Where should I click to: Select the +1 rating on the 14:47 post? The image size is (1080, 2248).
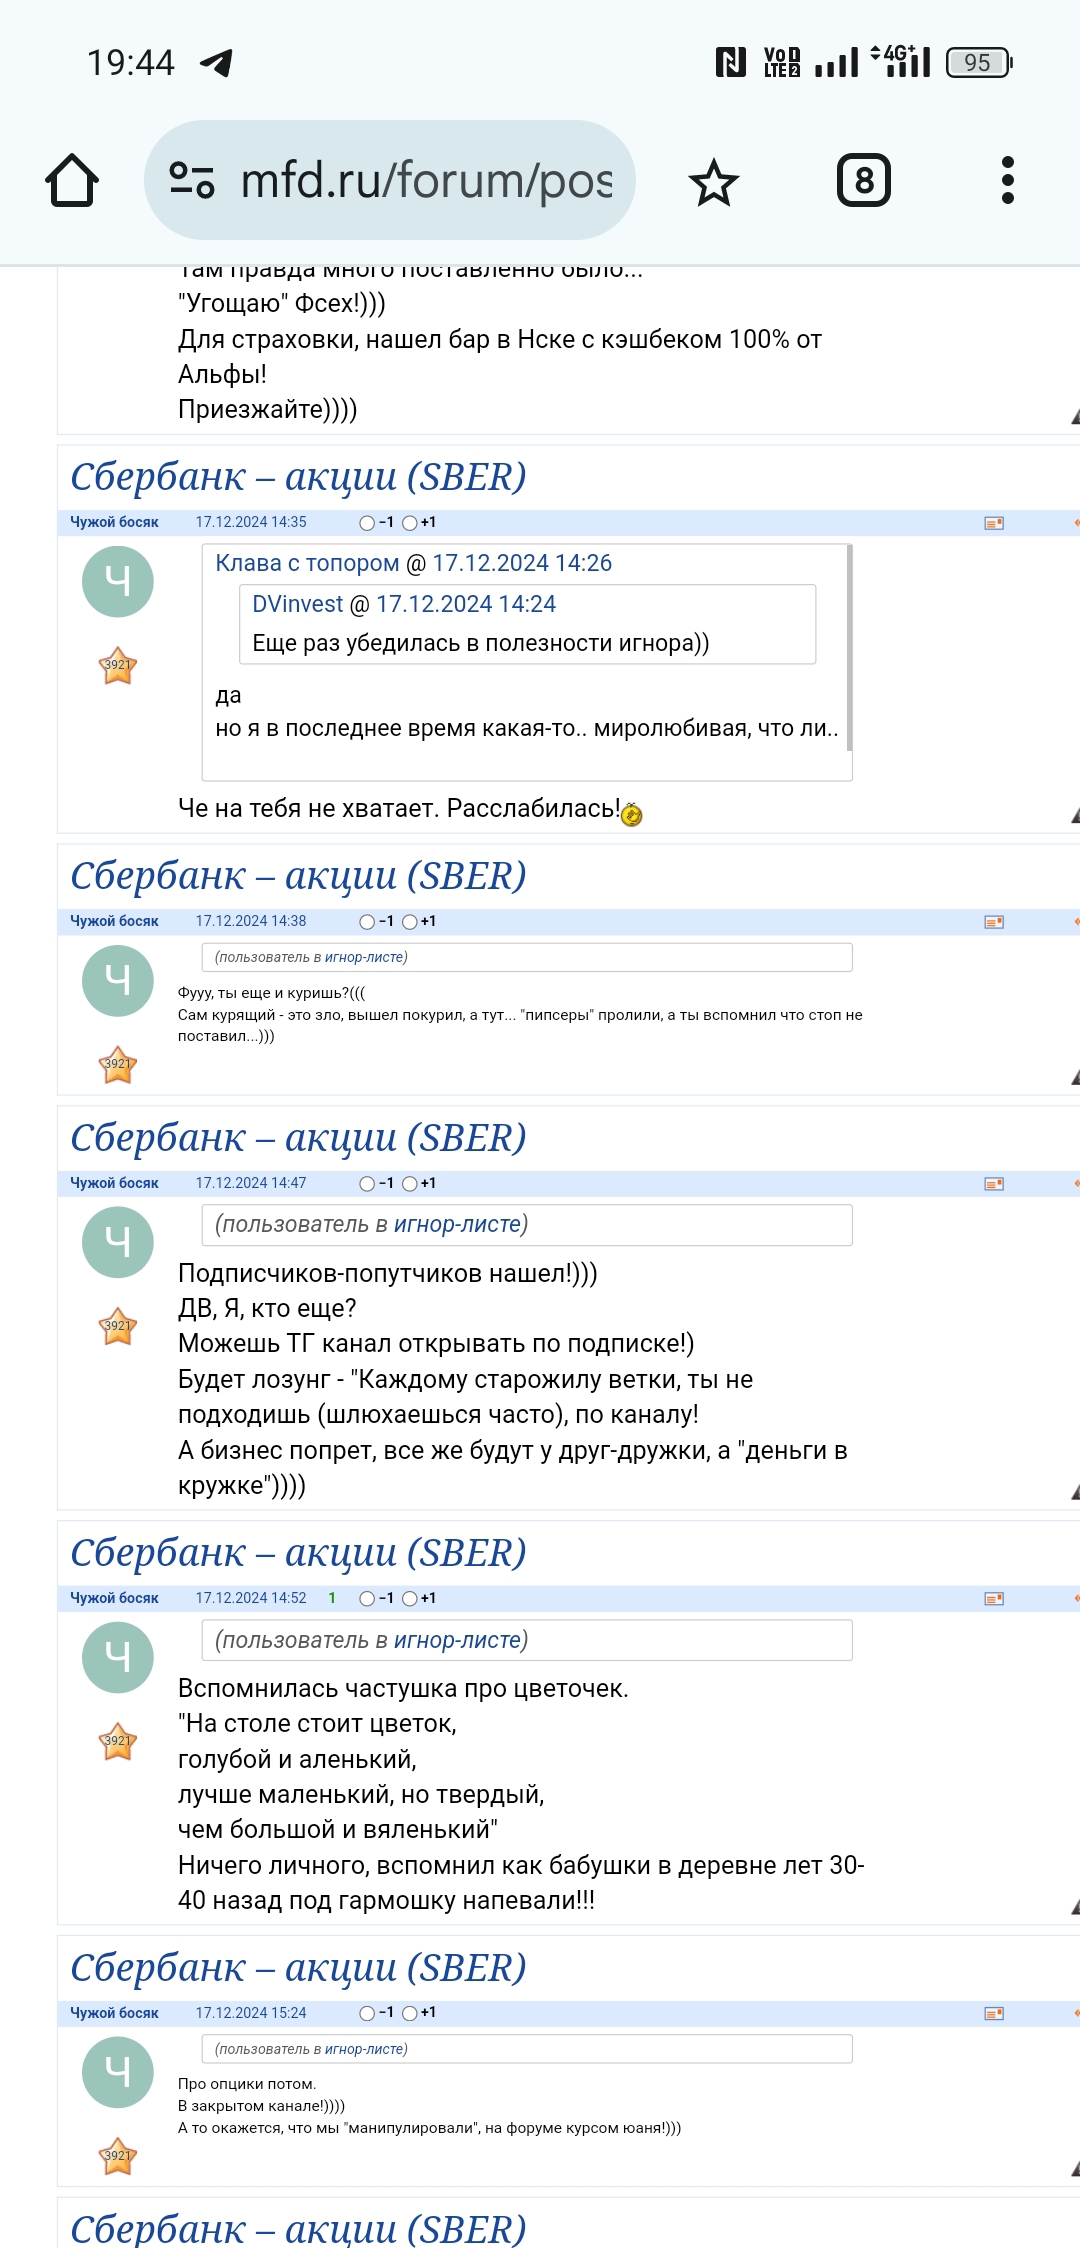click(x=410, y=1184)
